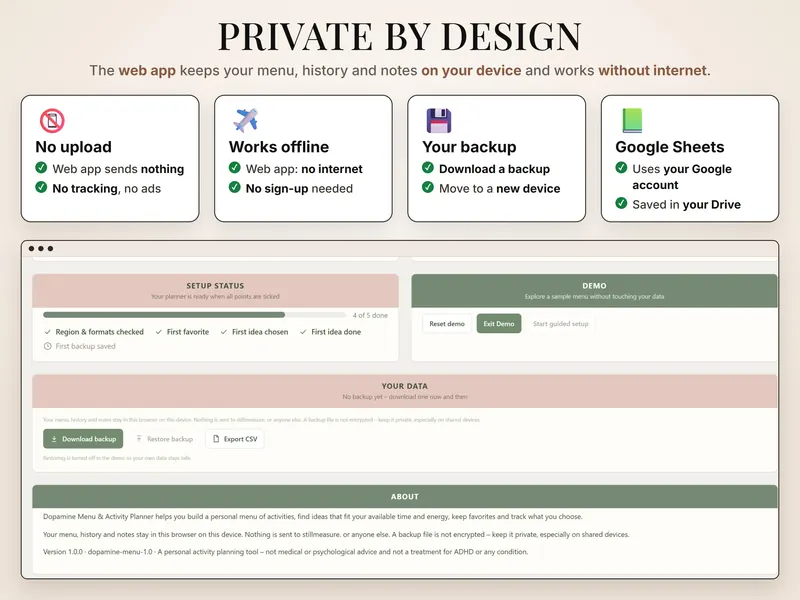Click the tick mark beside First favorite
The image size is (800, 600).
[x=159, y=332]
